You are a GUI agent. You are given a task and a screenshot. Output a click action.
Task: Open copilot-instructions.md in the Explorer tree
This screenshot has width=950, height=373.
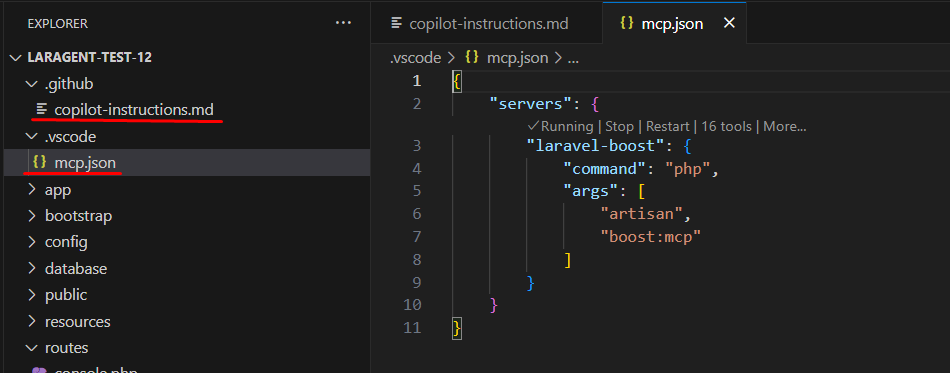(134, 110)
